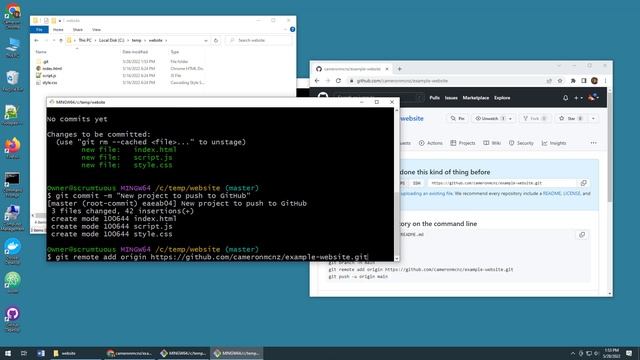Viewport: 640px width, 360px height.
Task: Sort by the Date modified column
Action: pos(135,52)
